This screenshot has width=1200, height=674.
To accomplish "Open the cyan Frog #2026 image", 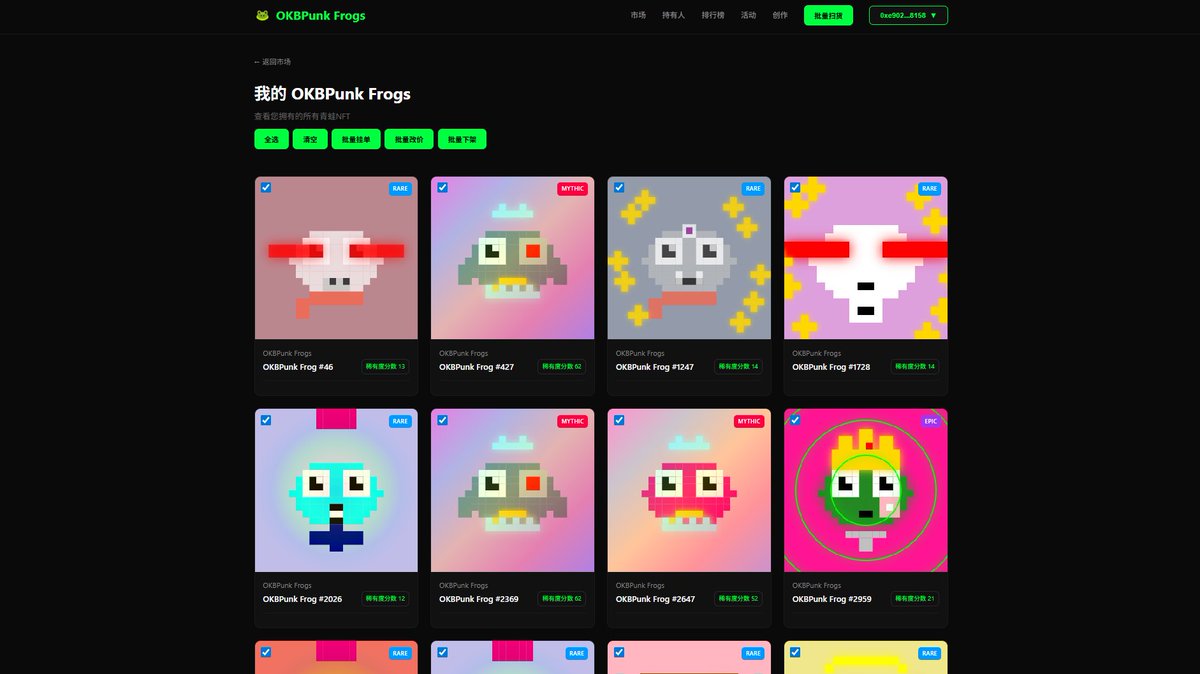I will pyautogui.click(x=336, y=490).
